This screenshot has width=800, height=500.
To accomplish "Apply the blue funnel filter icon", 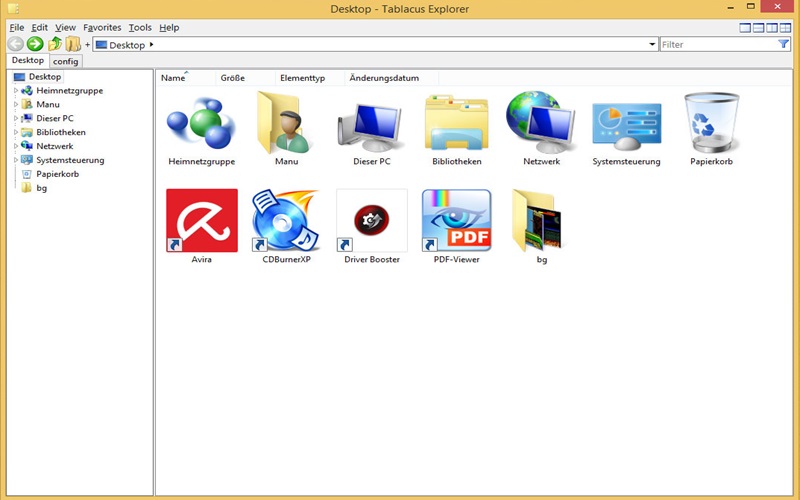I will [x=783, y=44].
